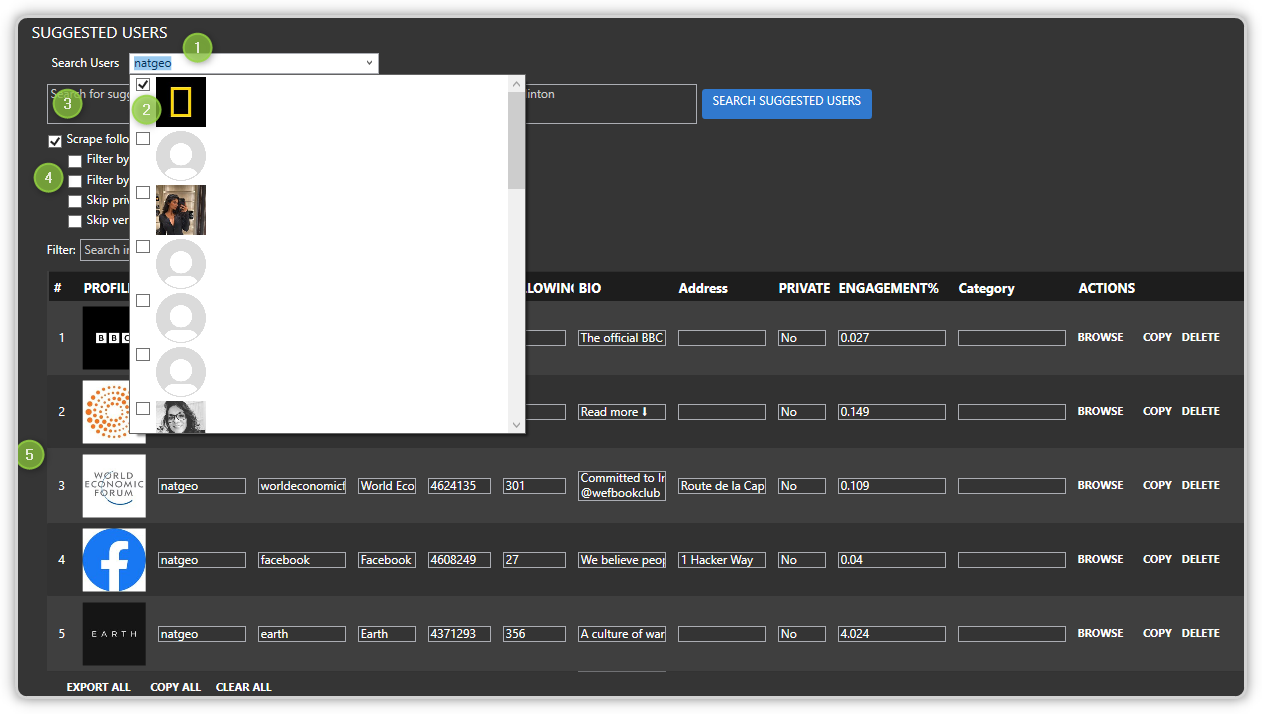This screenshot has height=714, width=1262.
Task: Click the 'worldeconomicf' username field
Action: click(x=302, y=486)
